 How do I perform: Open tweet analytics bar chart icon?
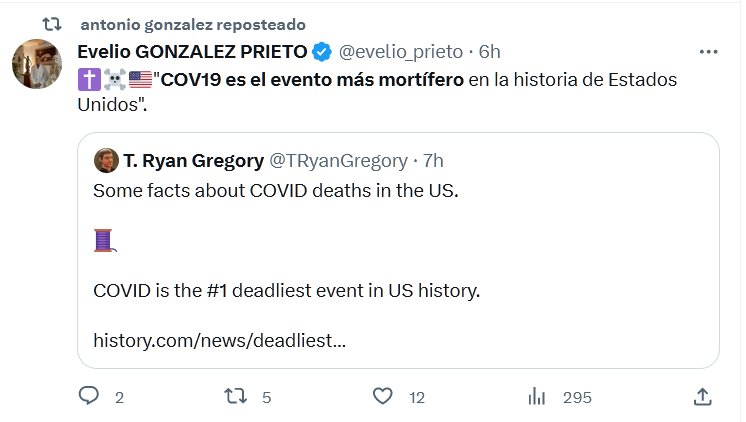[538, 397]
